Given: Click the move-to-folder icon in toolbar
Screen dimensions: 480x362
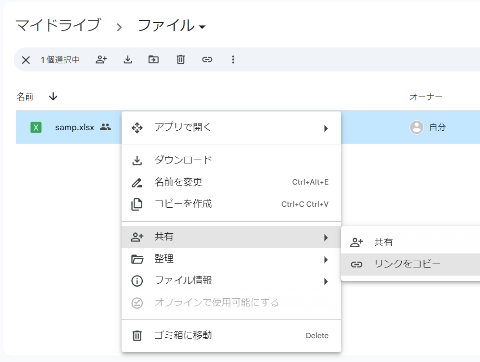Looking at the screenshot, I should (153, 59).
